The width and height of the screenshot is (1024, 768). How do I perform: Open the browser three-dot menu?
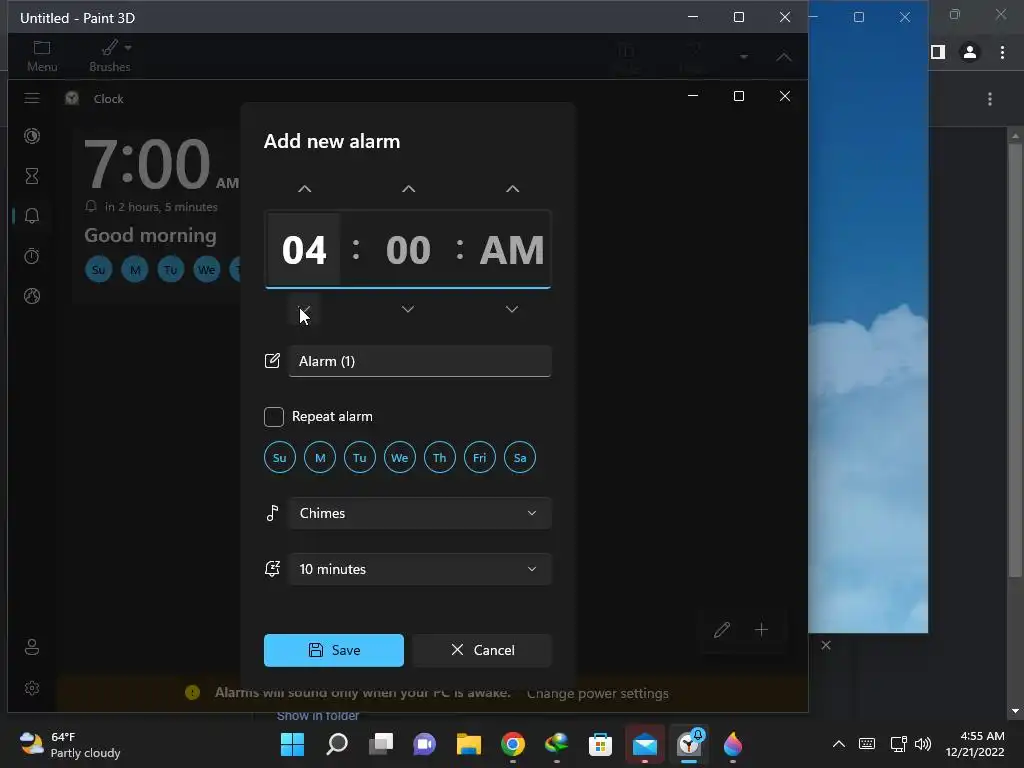point(1002,52)
